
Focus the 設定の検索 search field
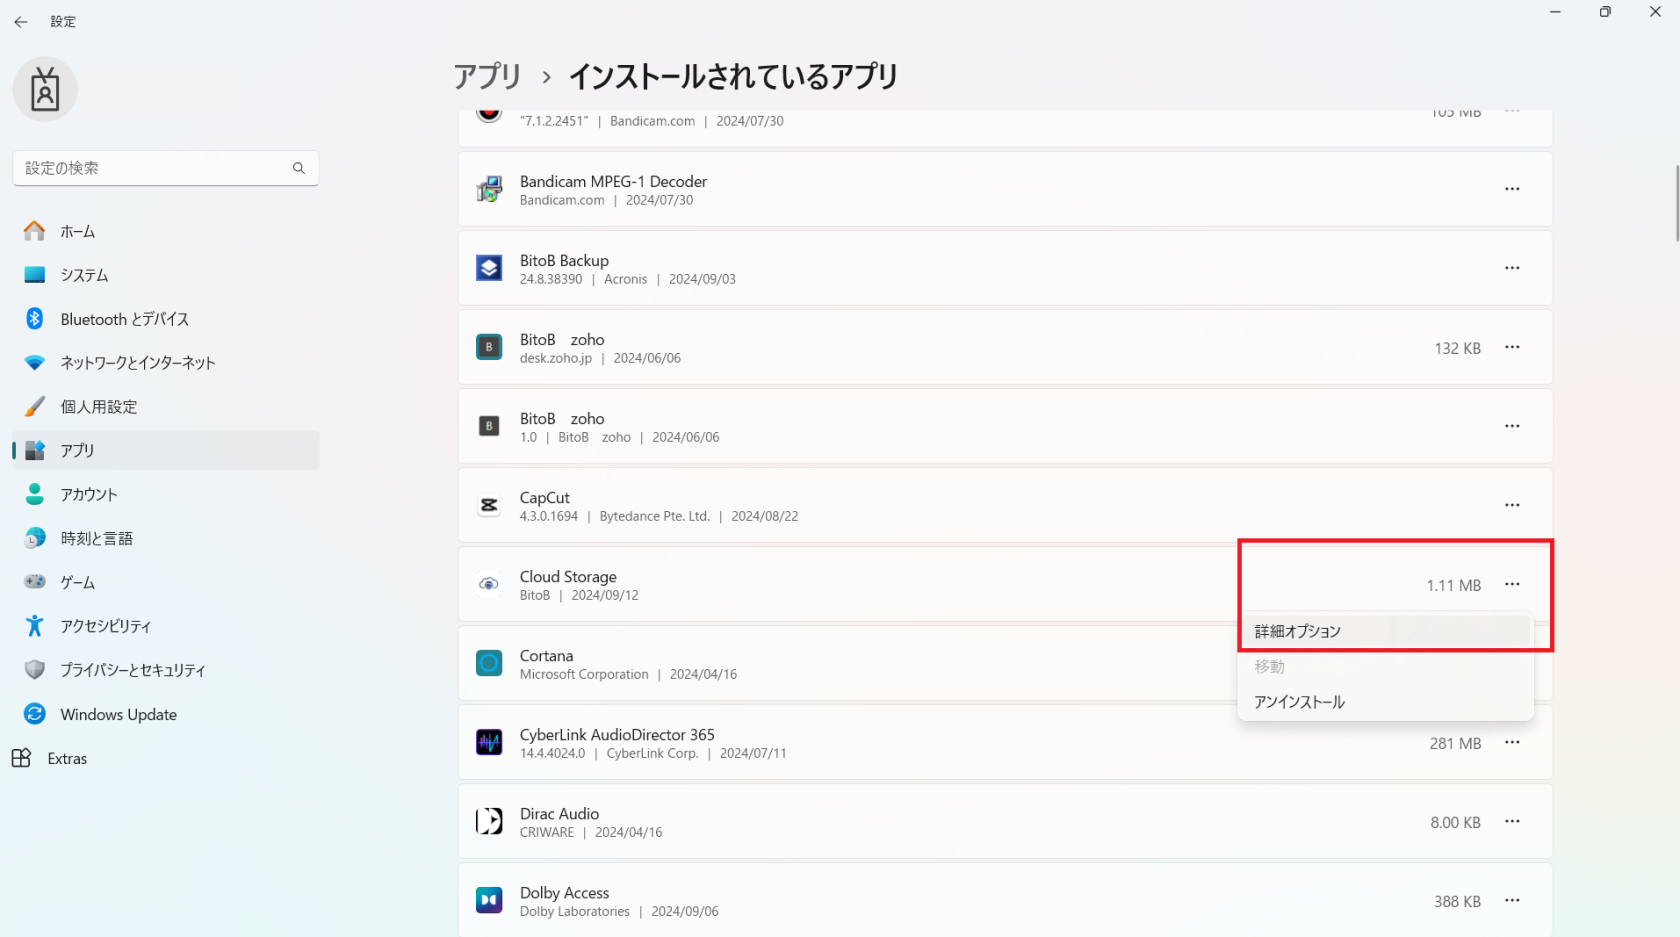[166, 168]
